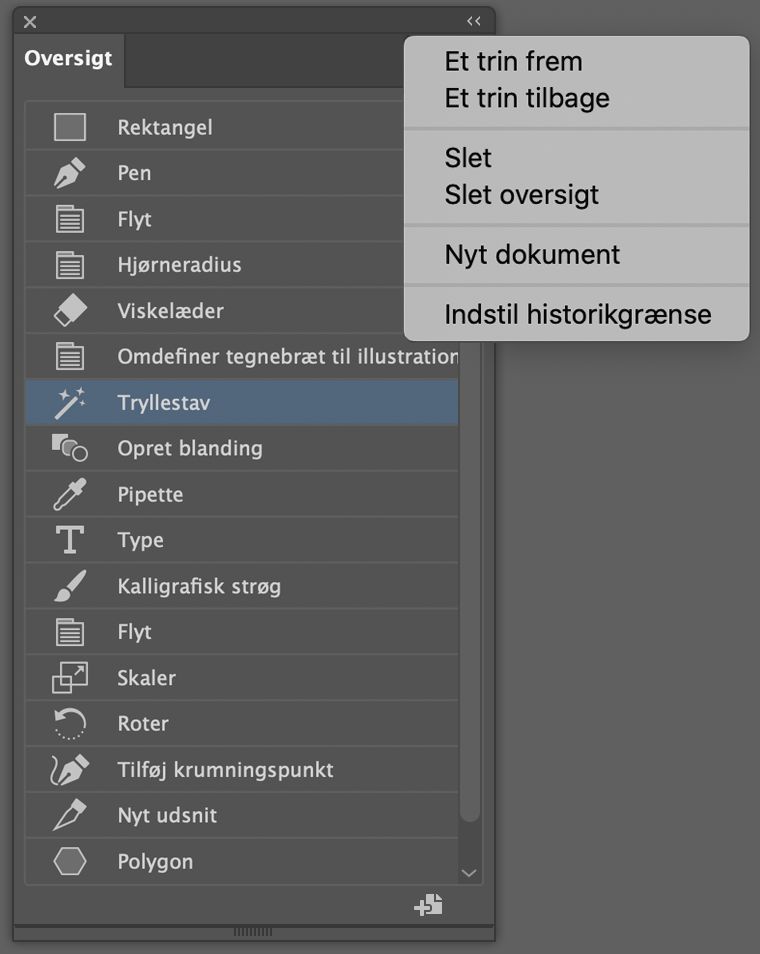Image resolution: width=760 pixels, height=954 pixels.
Task: Open Indstil historikgrænse from the menu
Action: pos(578,313)
